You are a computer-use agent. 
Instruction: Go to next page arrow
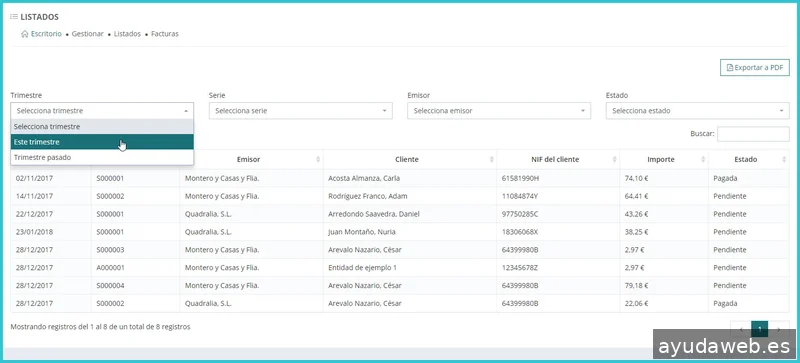coord(779,329)
